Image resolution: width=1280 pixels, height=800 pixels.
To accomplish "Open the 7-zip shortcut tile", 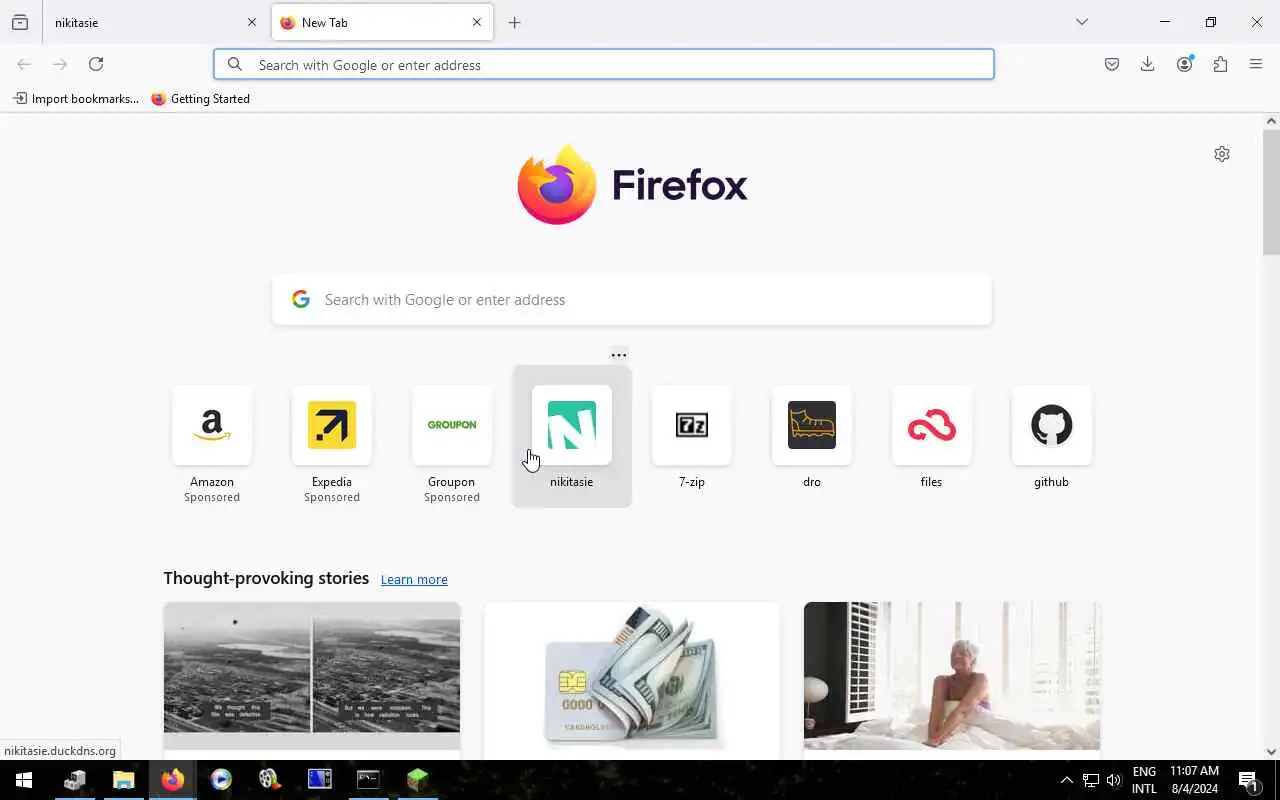I will click(692, 436).
